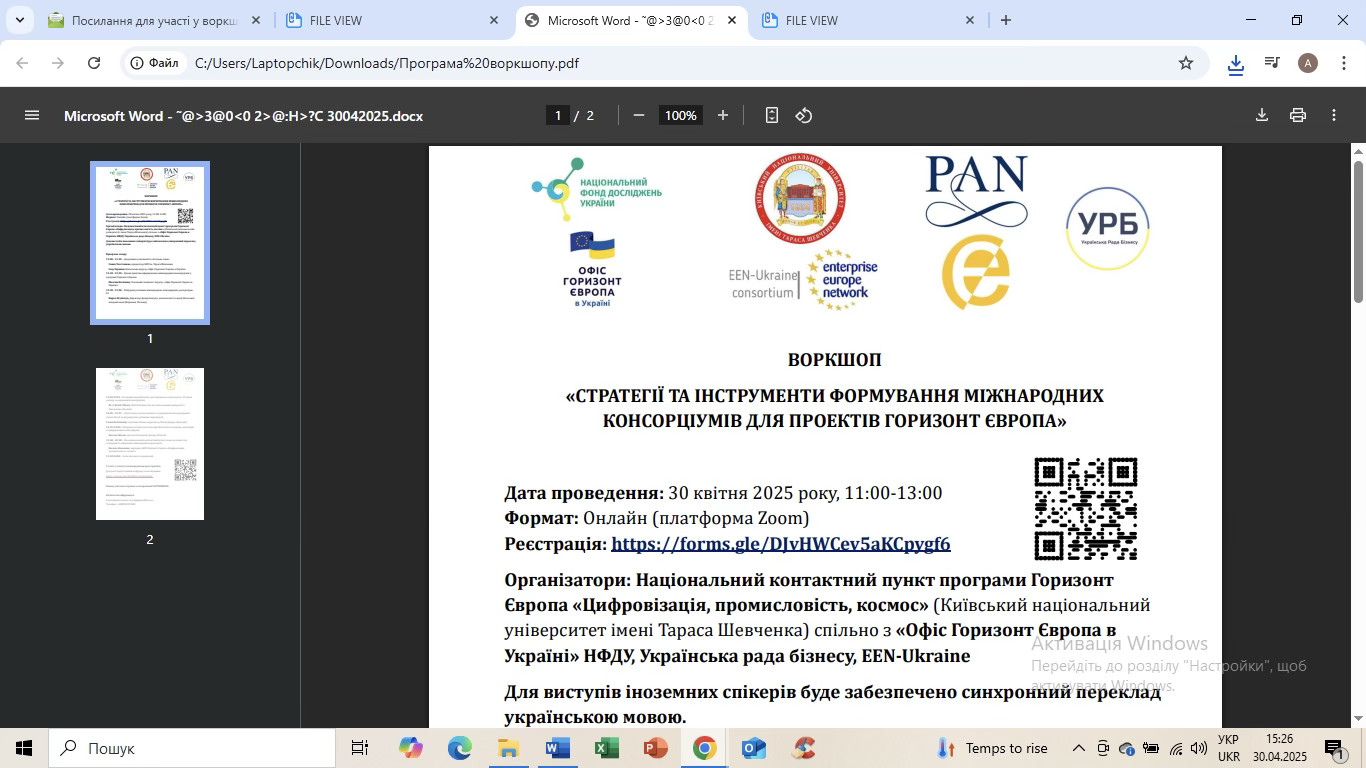The height and width of the screenshot is (768, 1366).
Task: Click the scroll down arrow of the PDF
Action: [1358, 719]
